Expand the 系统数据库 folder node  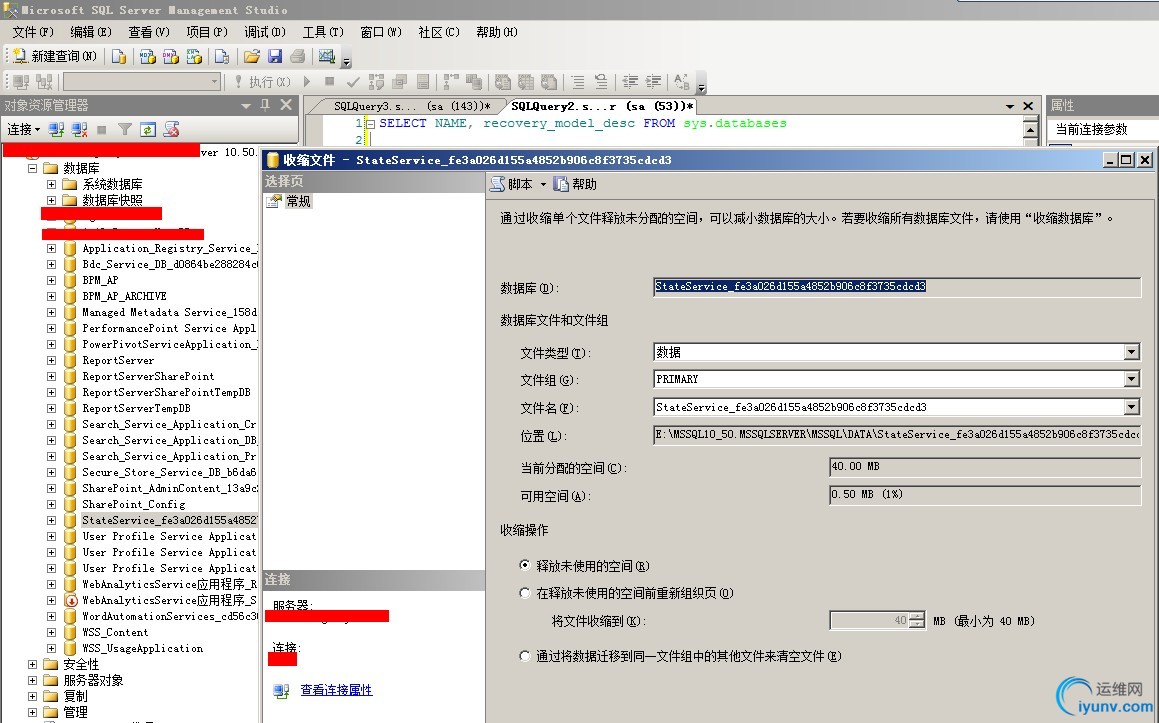coord(51,184)
